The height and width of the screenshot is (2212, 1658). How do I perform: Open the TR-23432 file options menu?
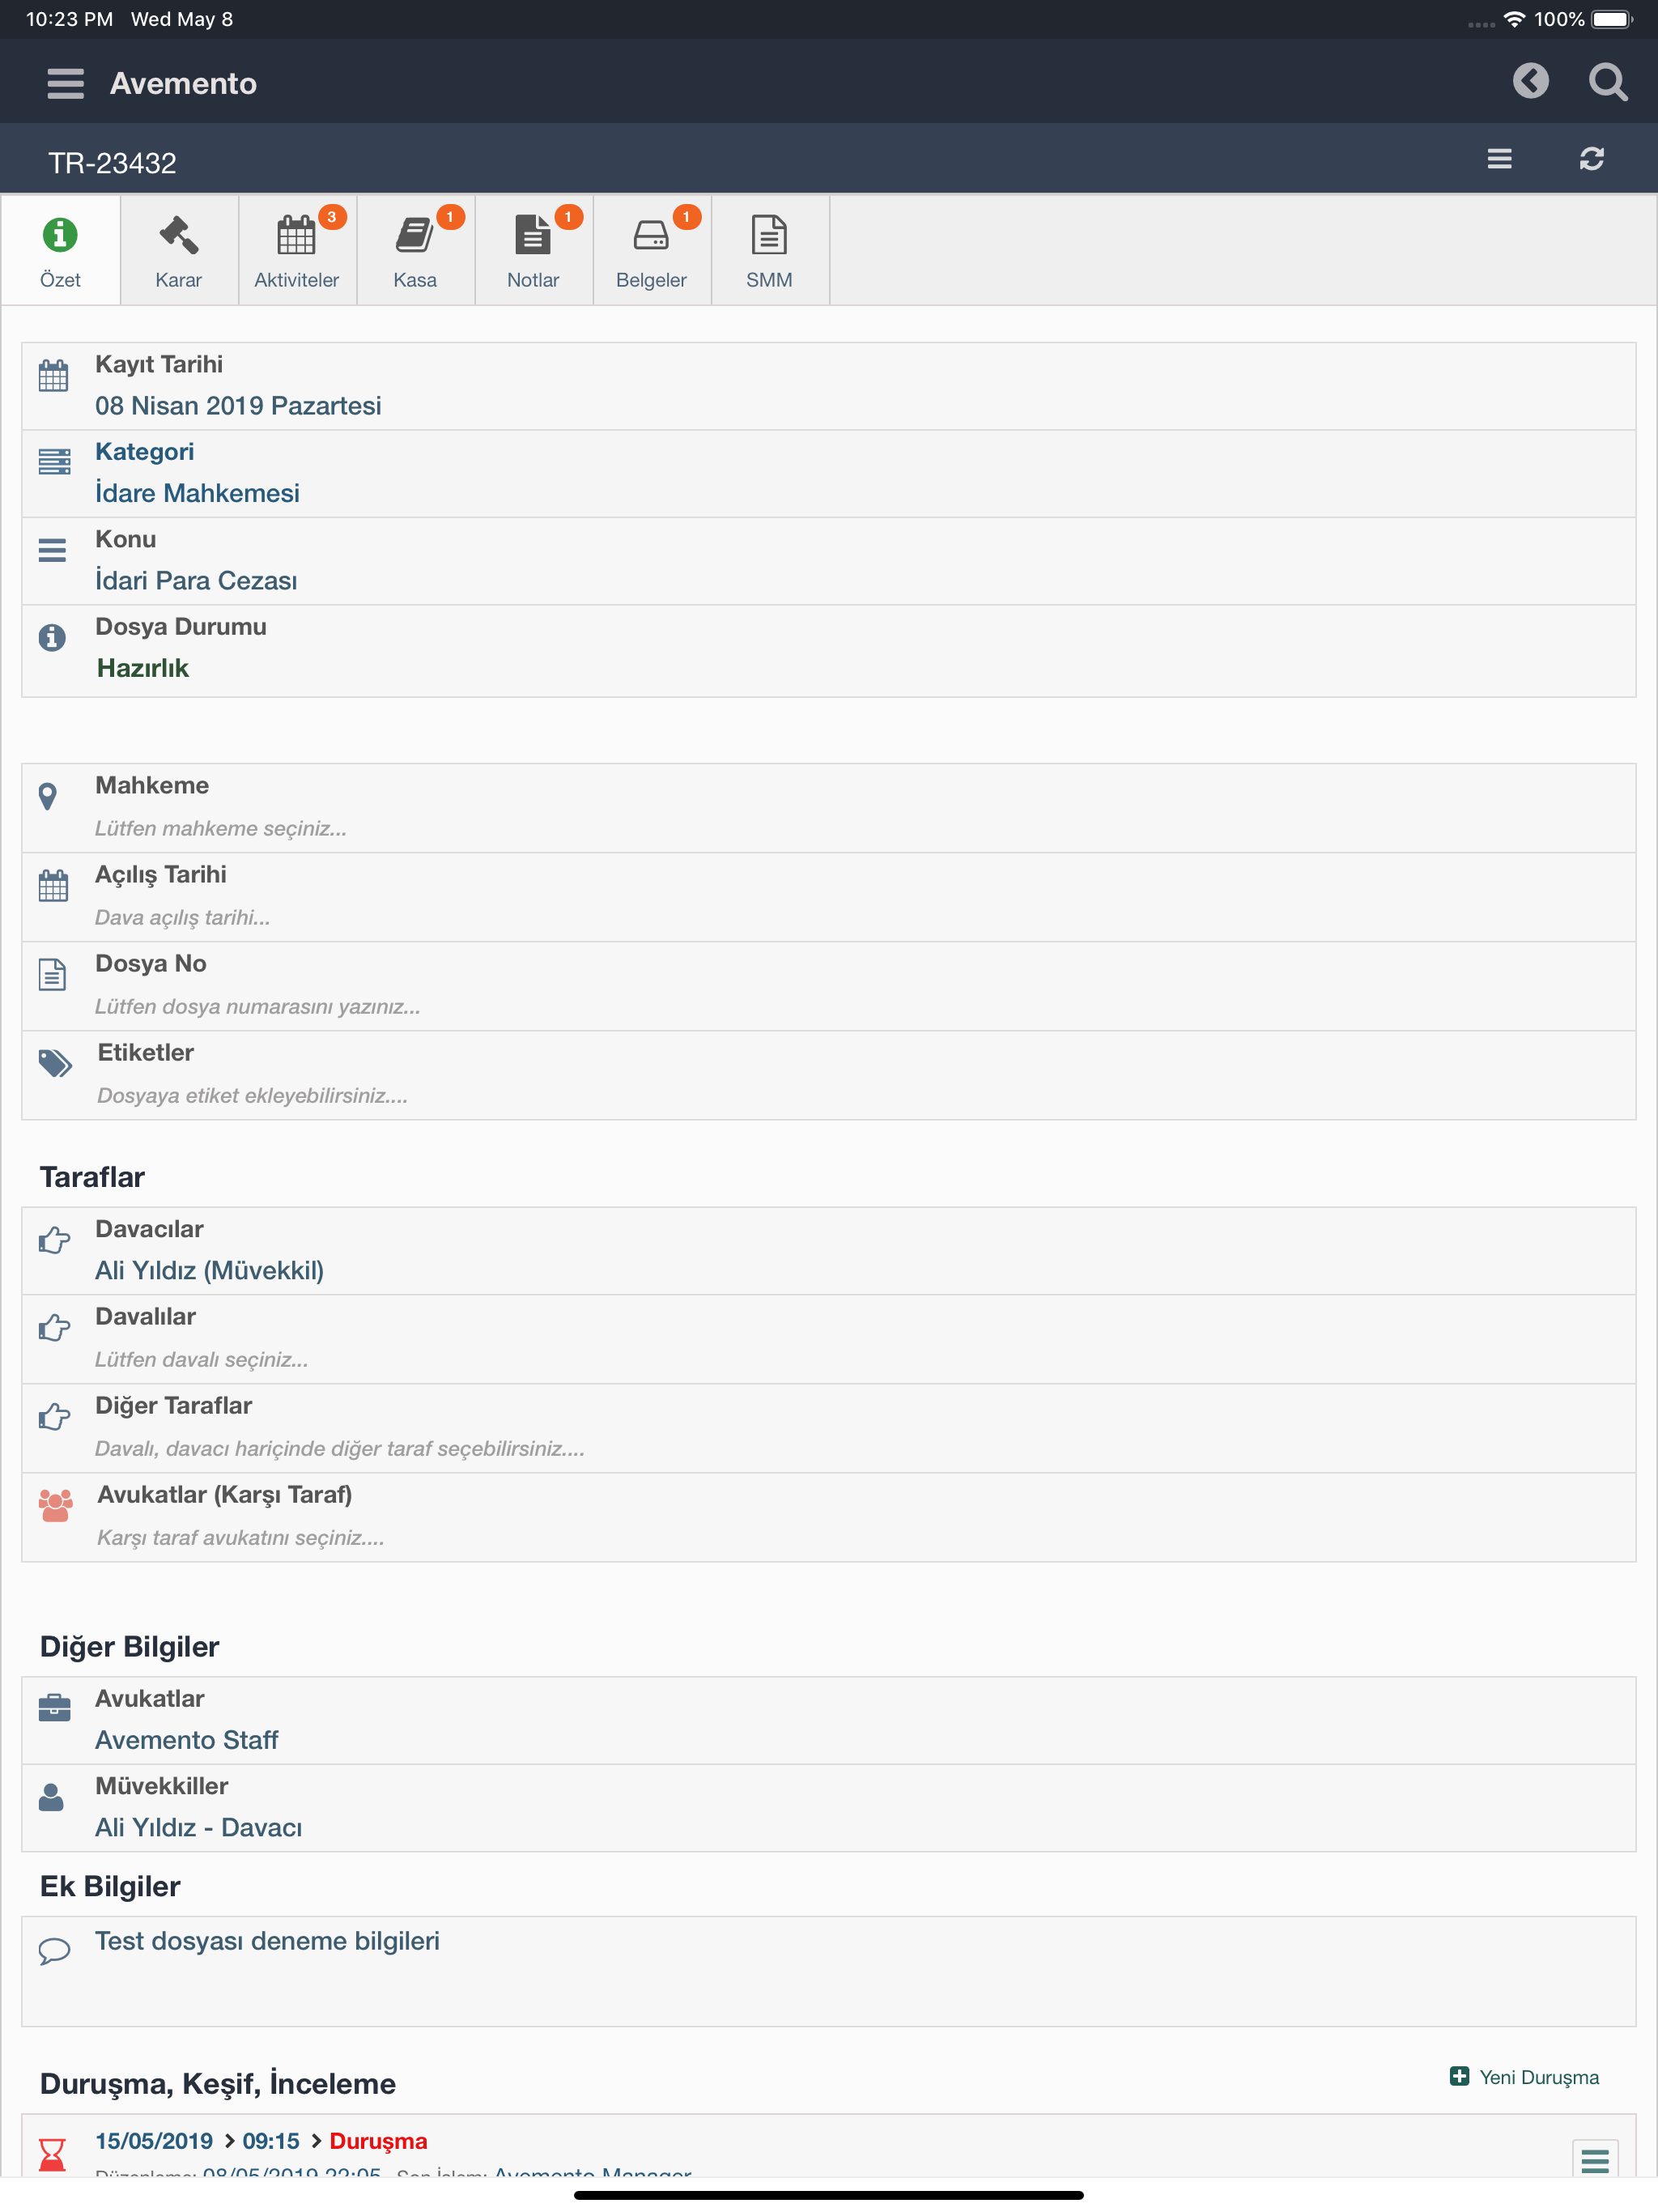pos(1499,159)
